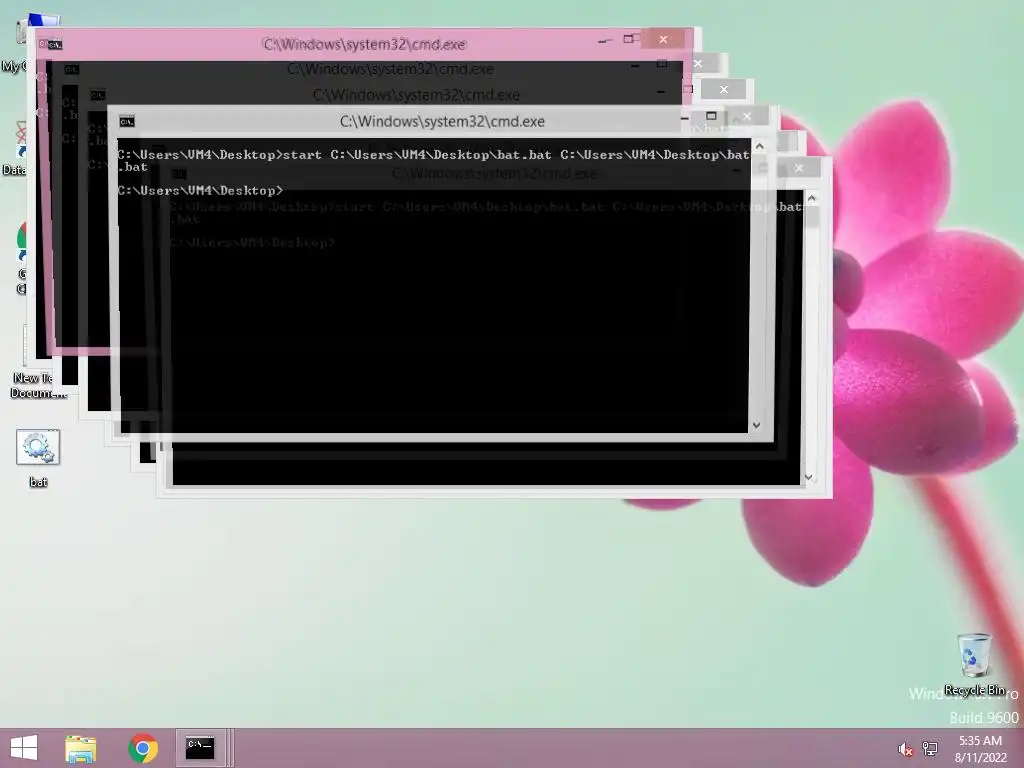Open File Explorer from the taskbar
Image resolution: width=1024 pixels, height=768 pixels.
coord(80,748)
